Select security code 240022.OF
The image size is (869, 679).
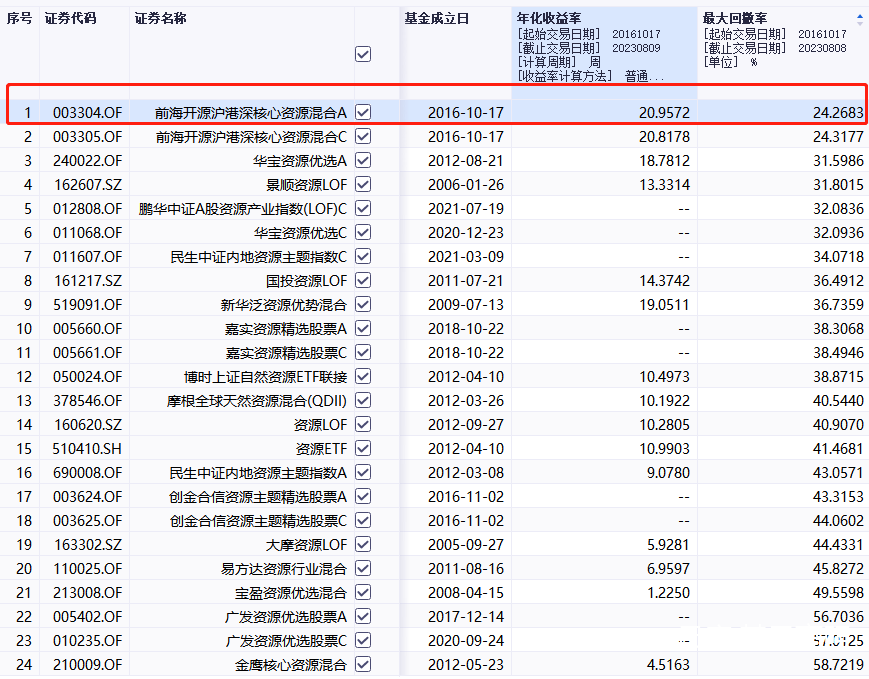(x=88, y=161)
